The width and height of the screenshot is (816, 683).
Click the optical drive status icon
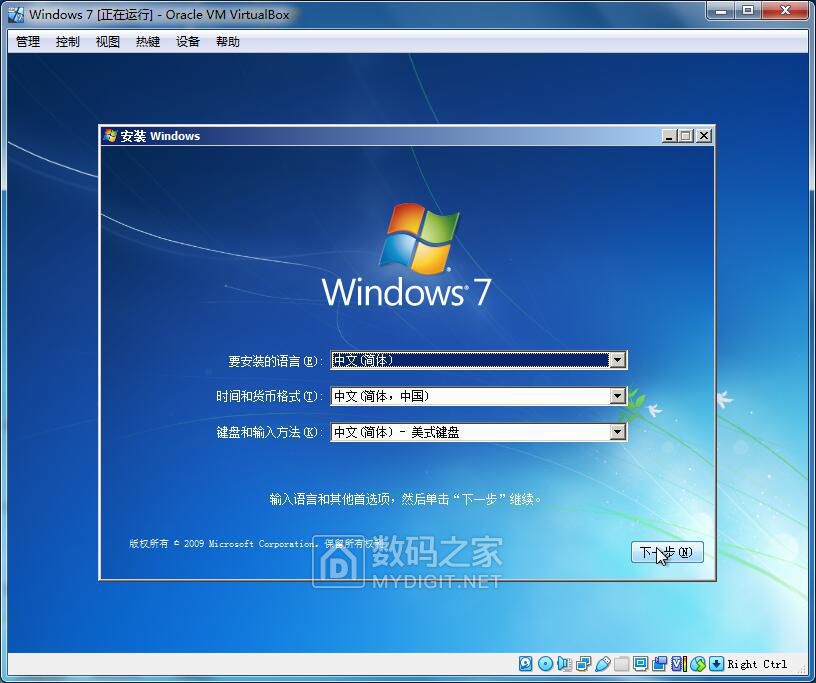545,664
